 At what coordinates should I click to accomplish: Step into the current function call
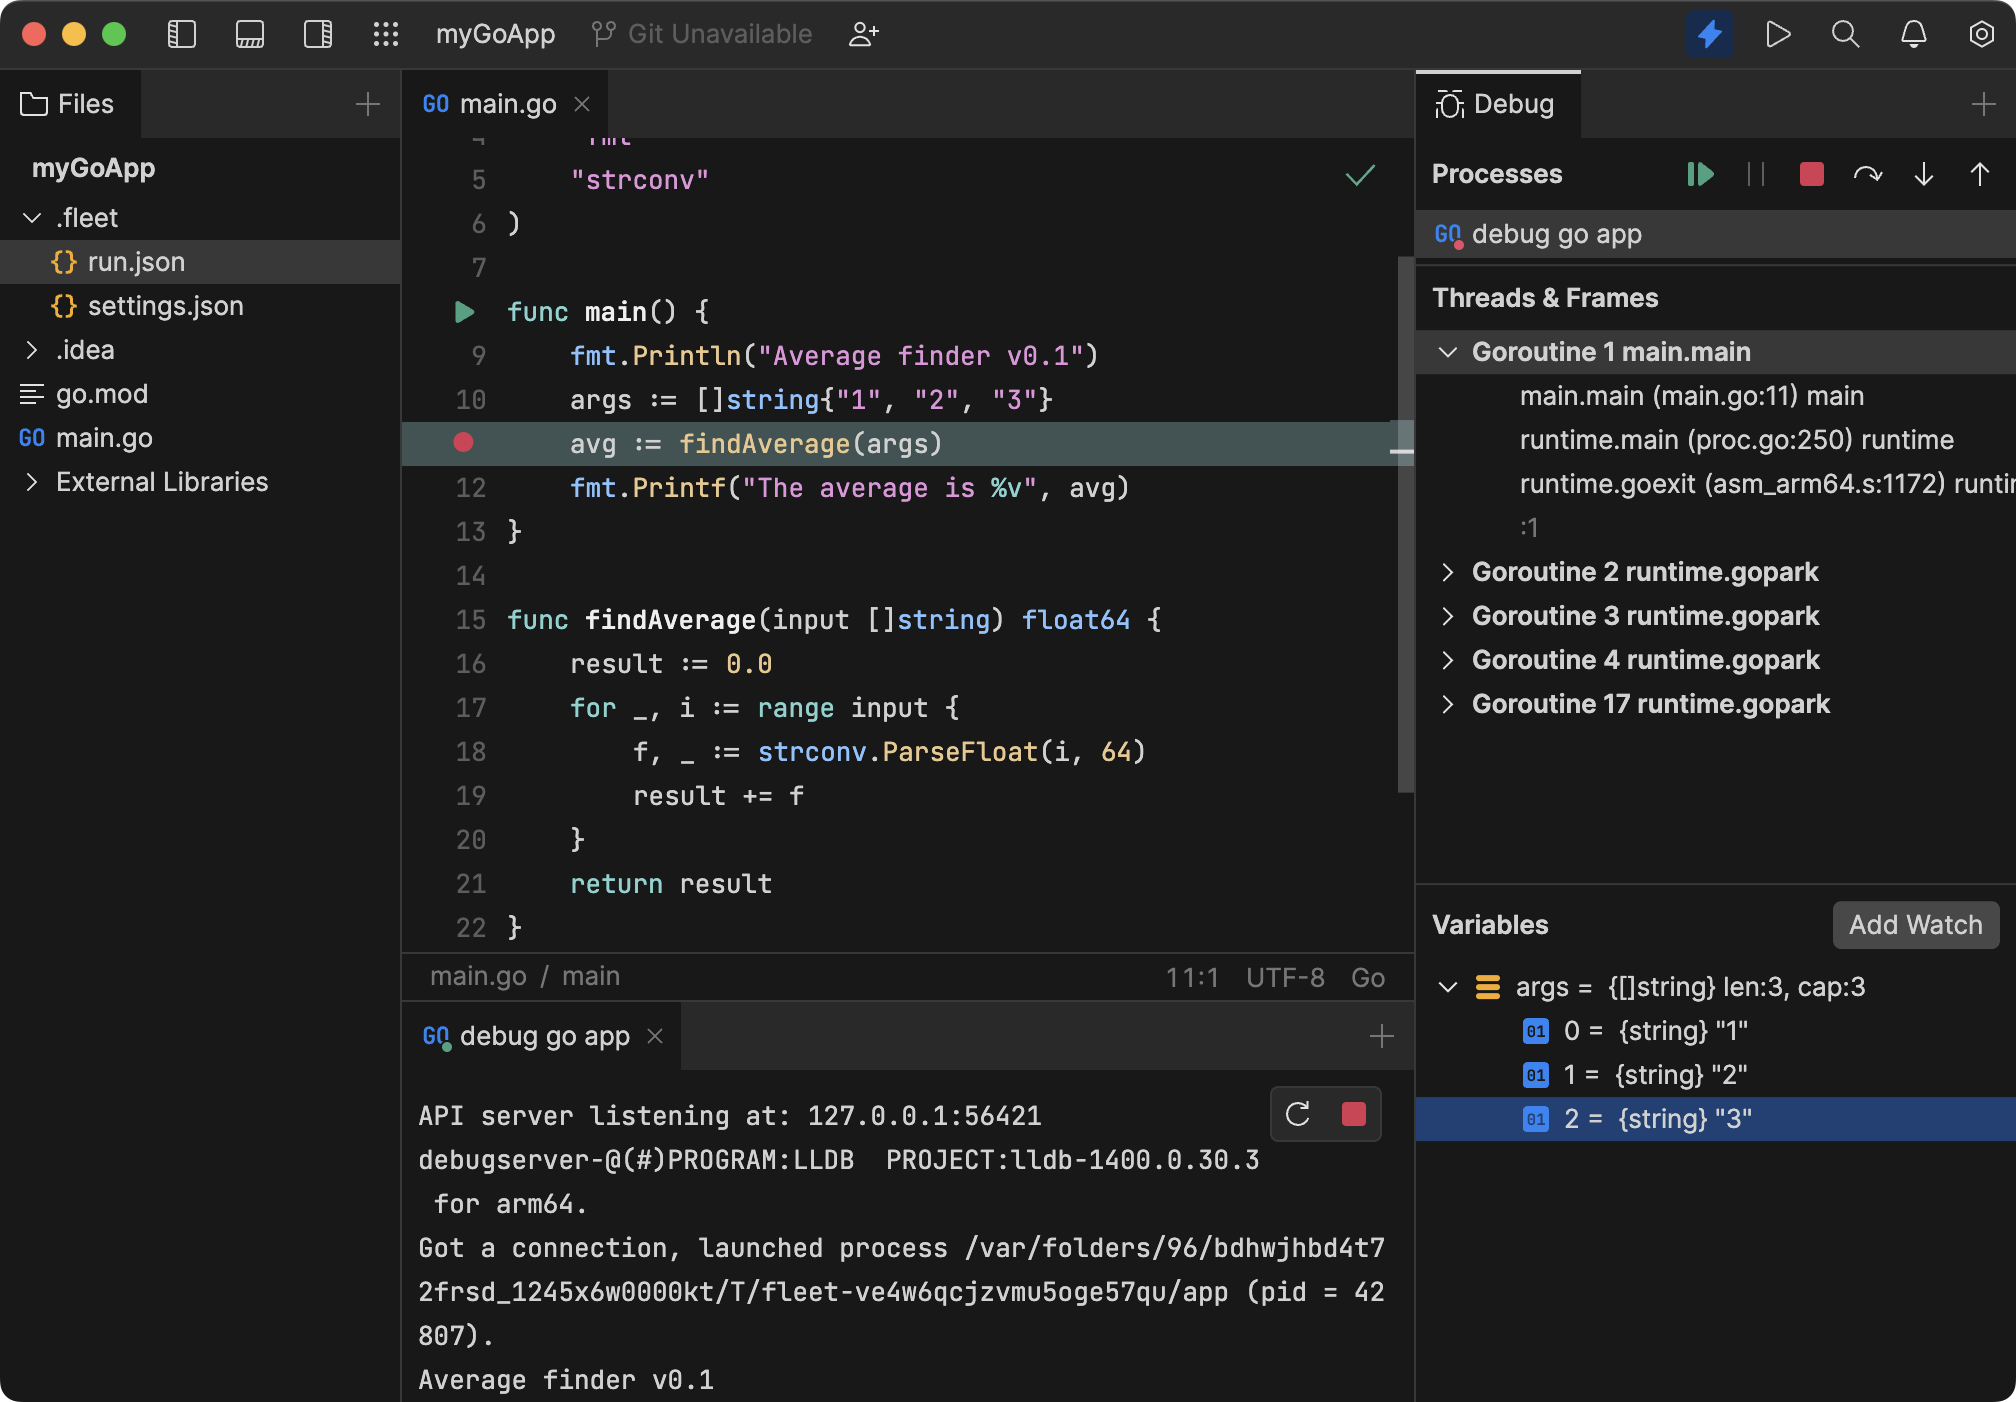pos(1923,175)
